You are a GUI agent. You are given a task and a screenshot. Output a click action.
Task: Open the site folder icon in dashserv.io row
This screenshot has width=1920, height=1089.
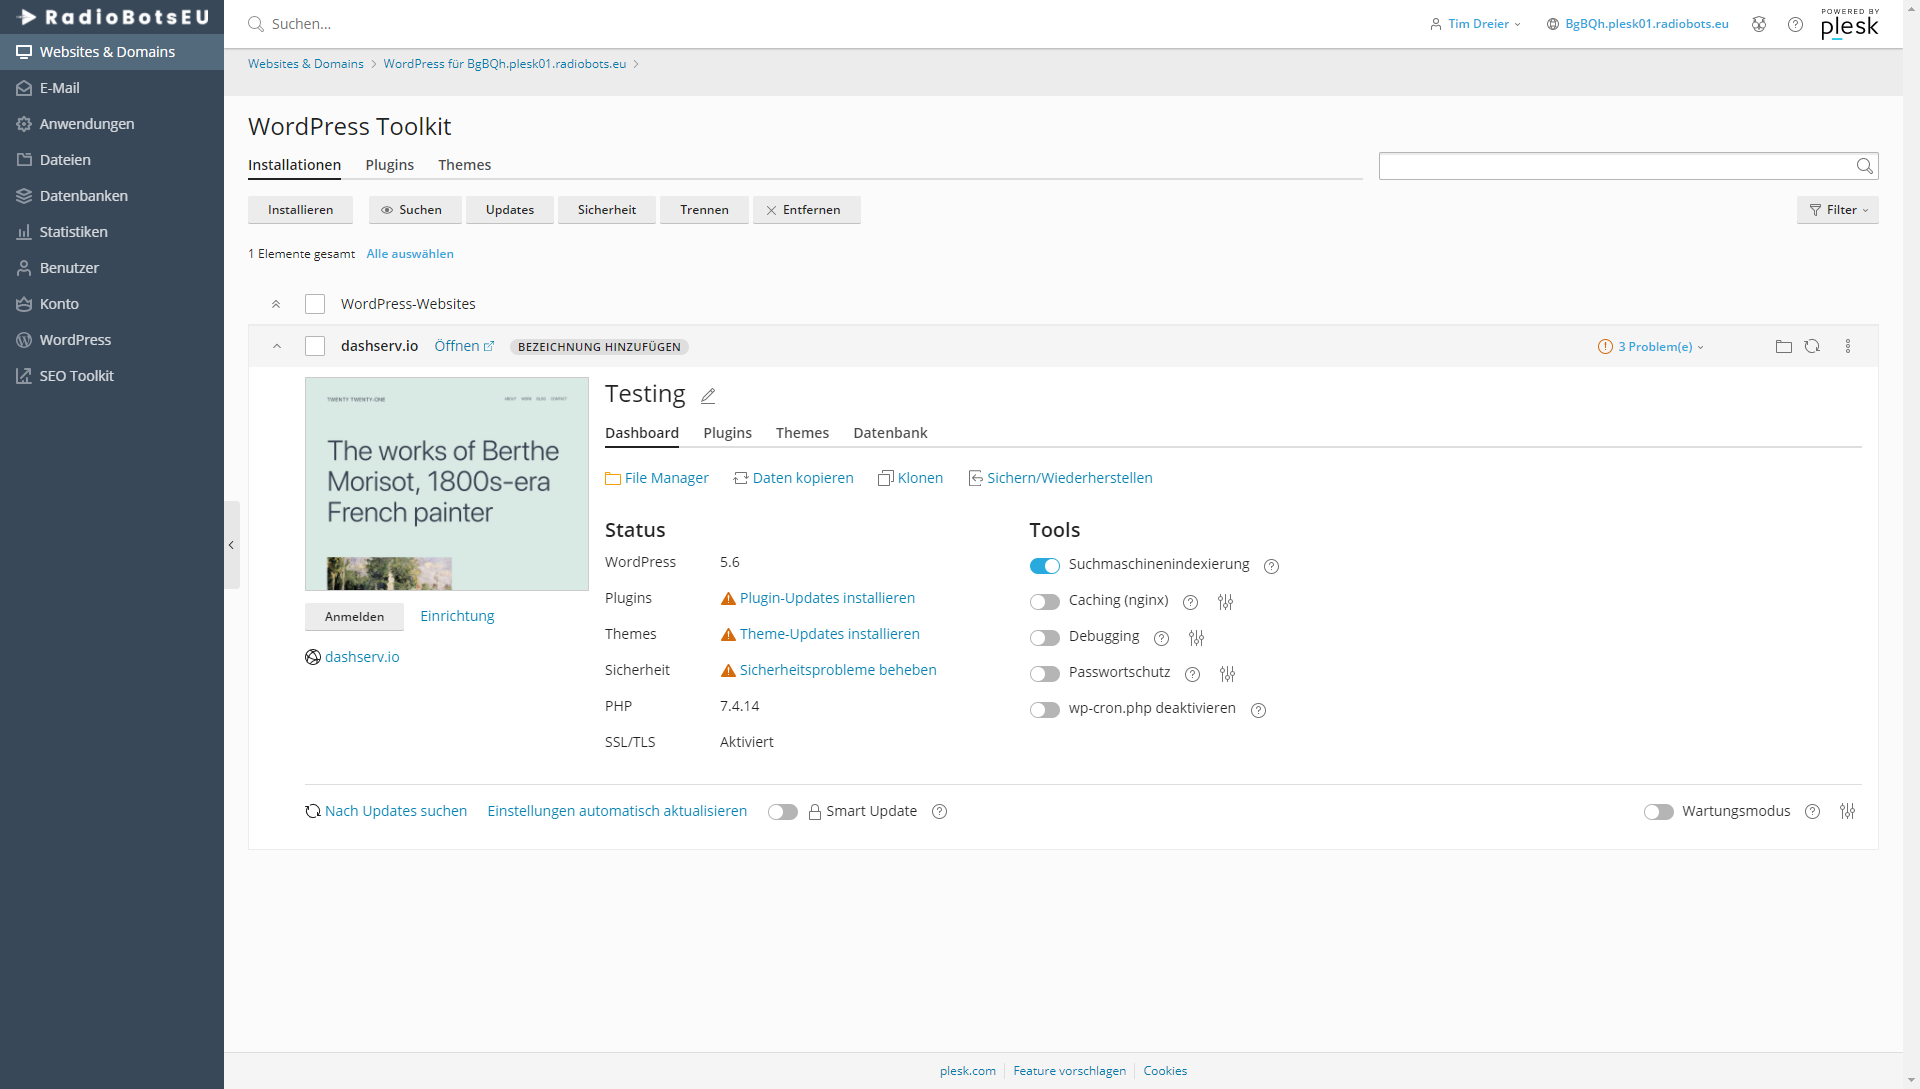tap(1783, 347)
